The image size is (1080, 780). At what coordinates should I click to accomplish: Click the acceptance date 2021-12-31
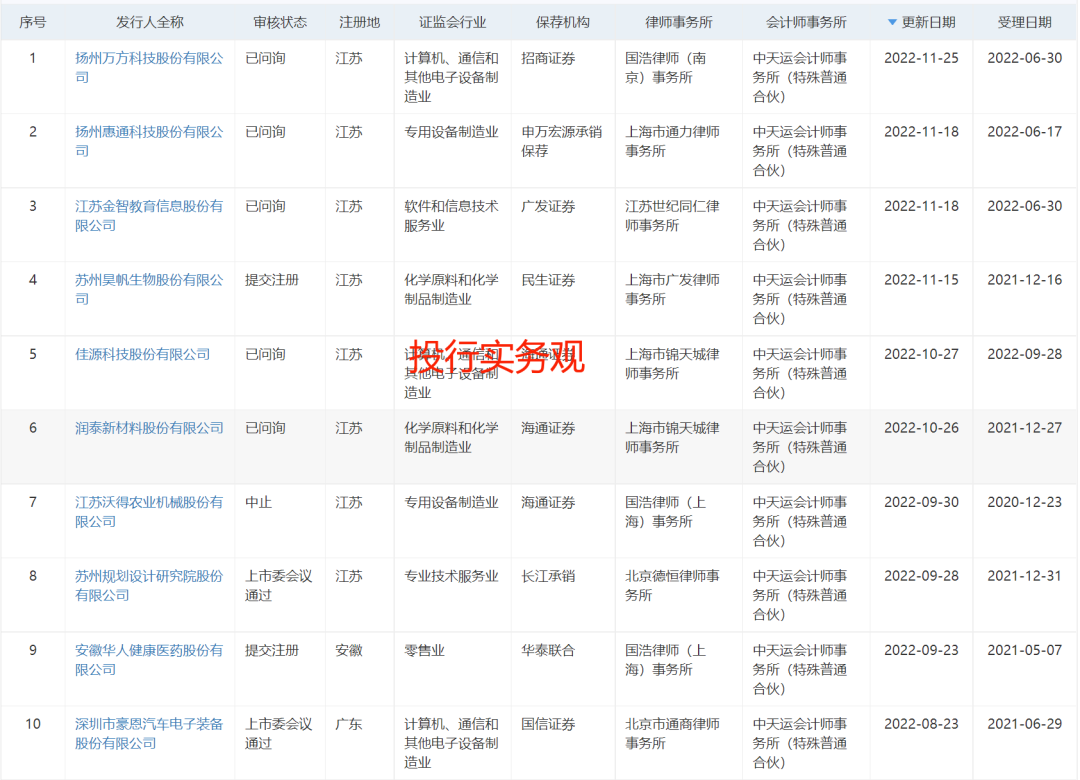click(x=1024, y=576)
